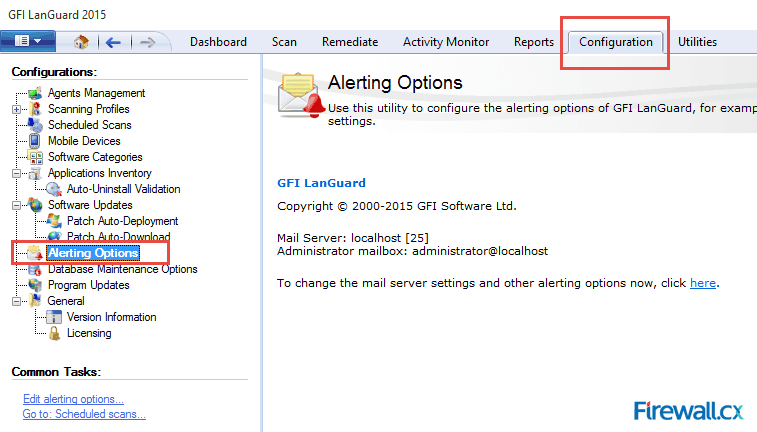
Task: Open Scheduled Scans tree entry
Action: point(90,125)
